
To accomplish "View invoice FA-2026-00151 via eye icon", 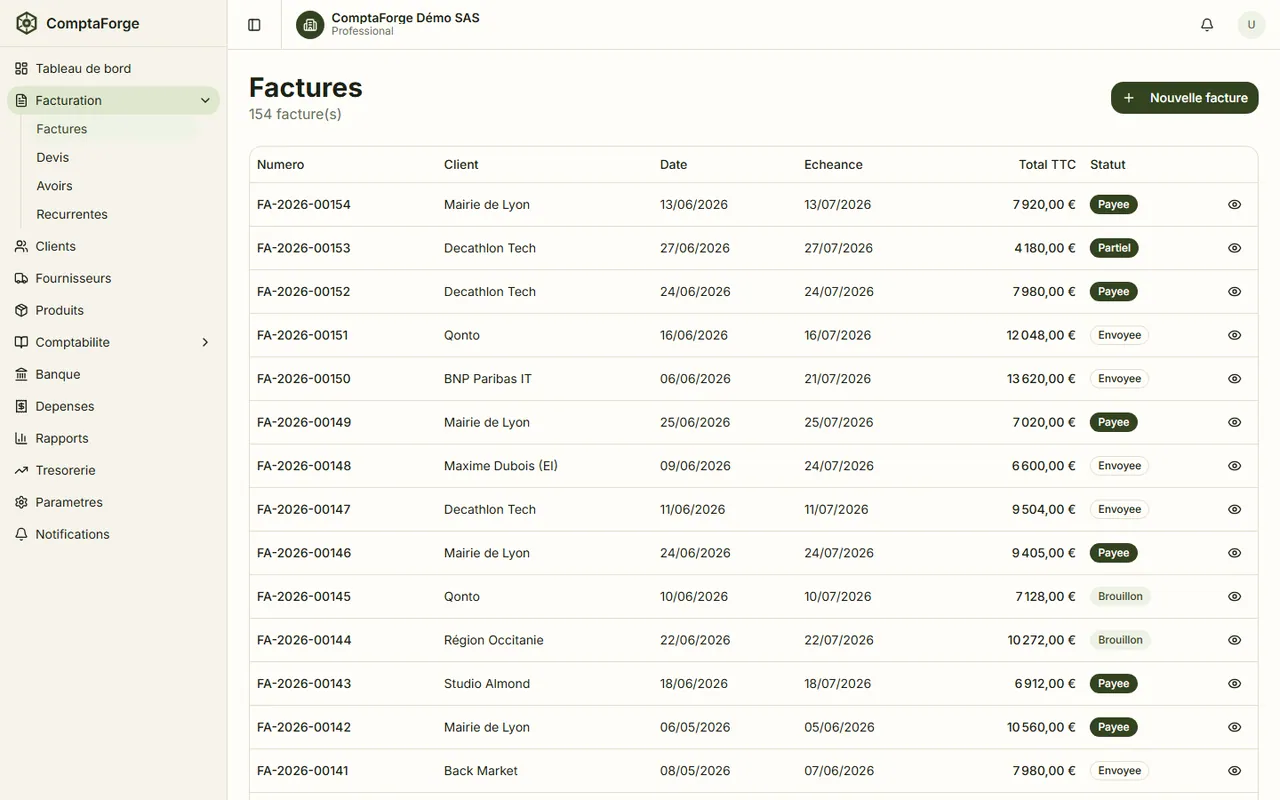I will [1234, 335].
